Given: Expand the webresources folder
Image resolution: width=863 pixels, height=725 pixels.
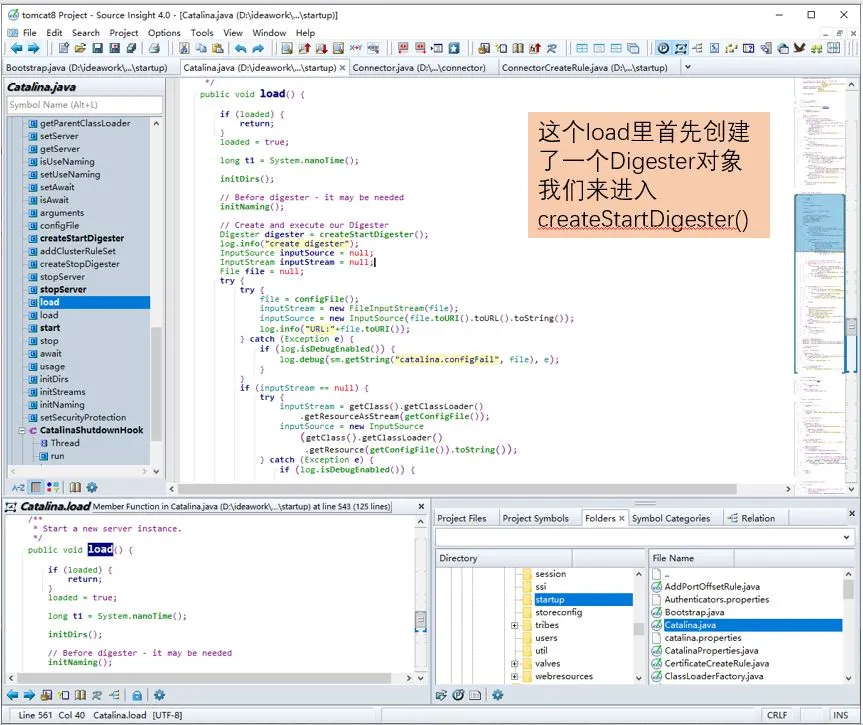Looking at the screenshot, I should (x=514, y=677).
